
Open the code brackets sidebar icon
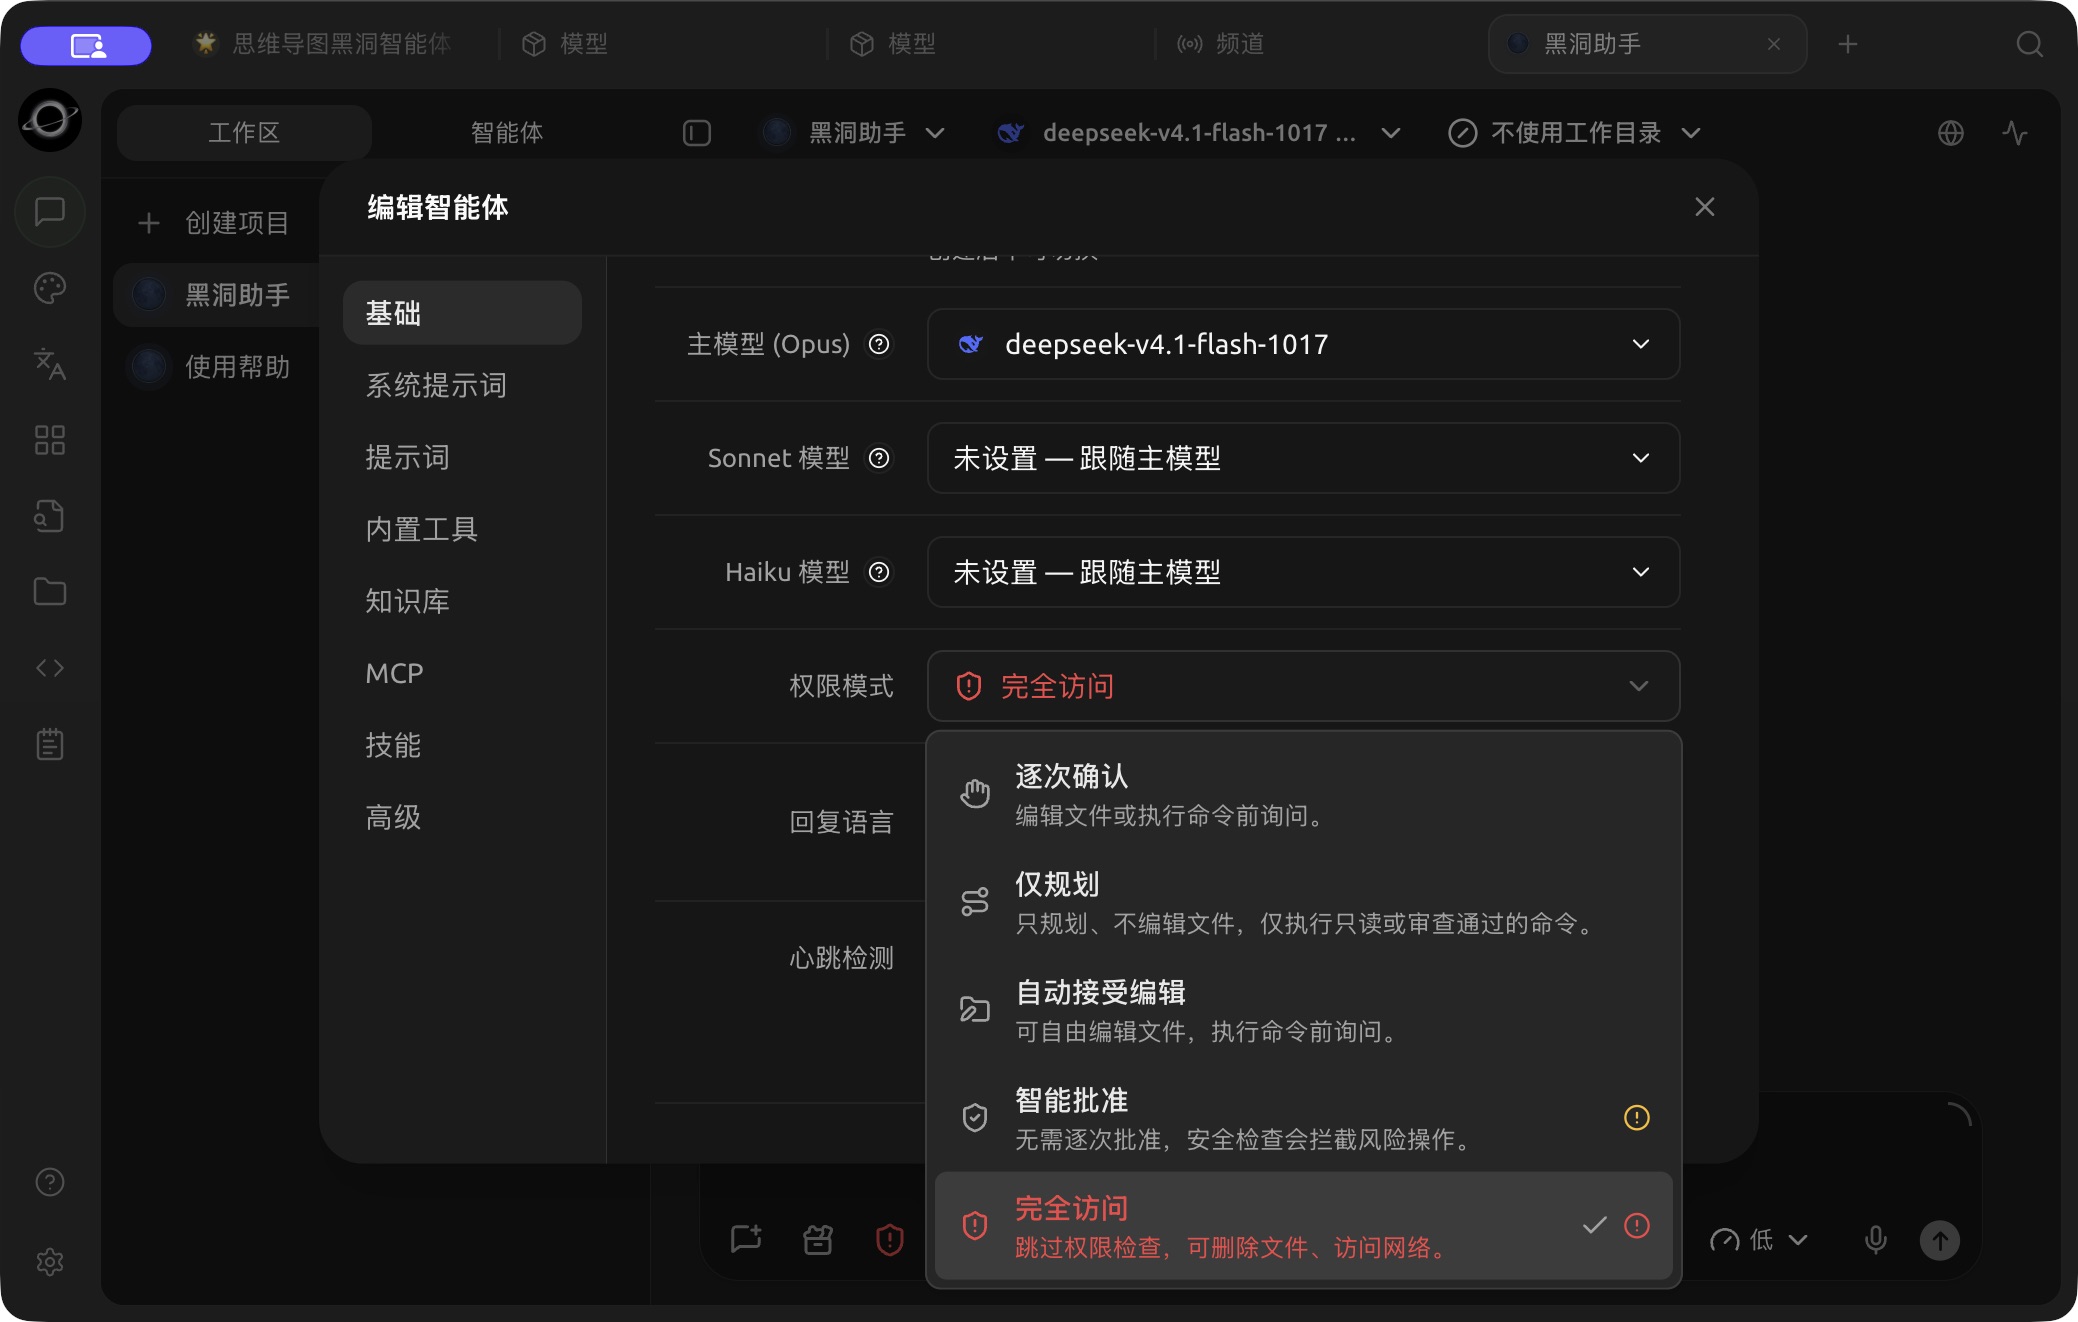point(50,668)
